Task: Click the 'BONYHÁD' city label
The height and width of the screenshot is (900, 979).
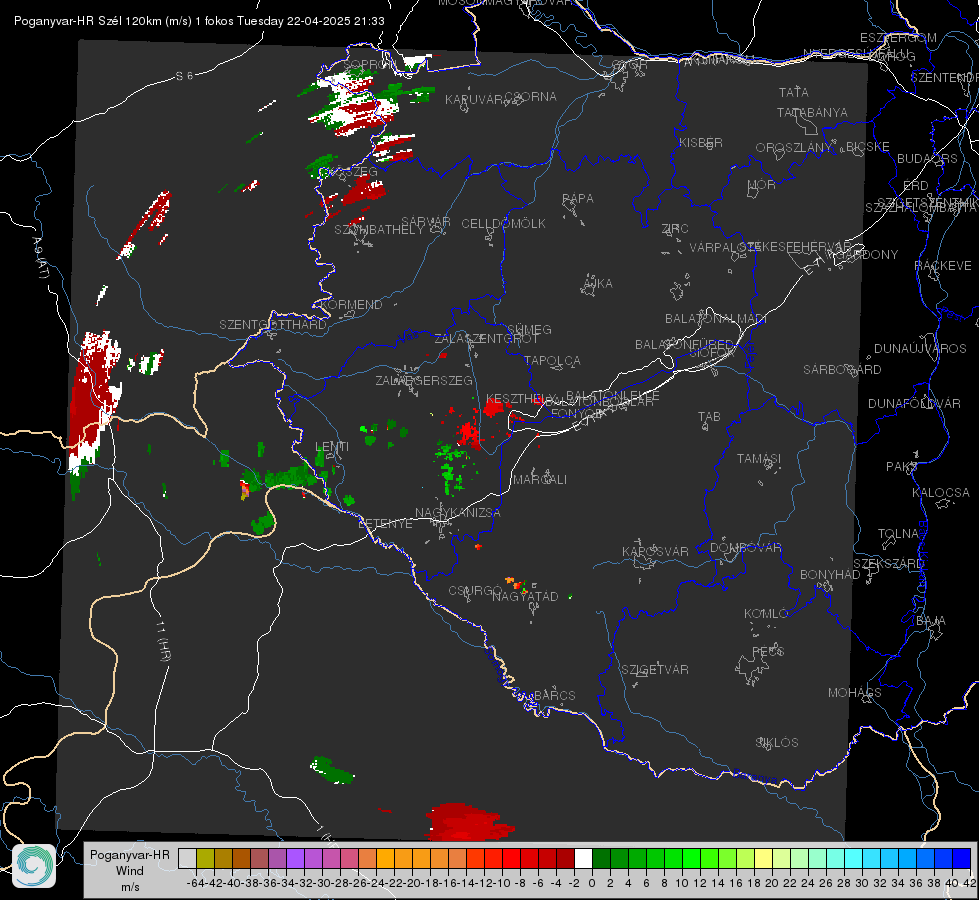Action: click(x=830, y=575)
